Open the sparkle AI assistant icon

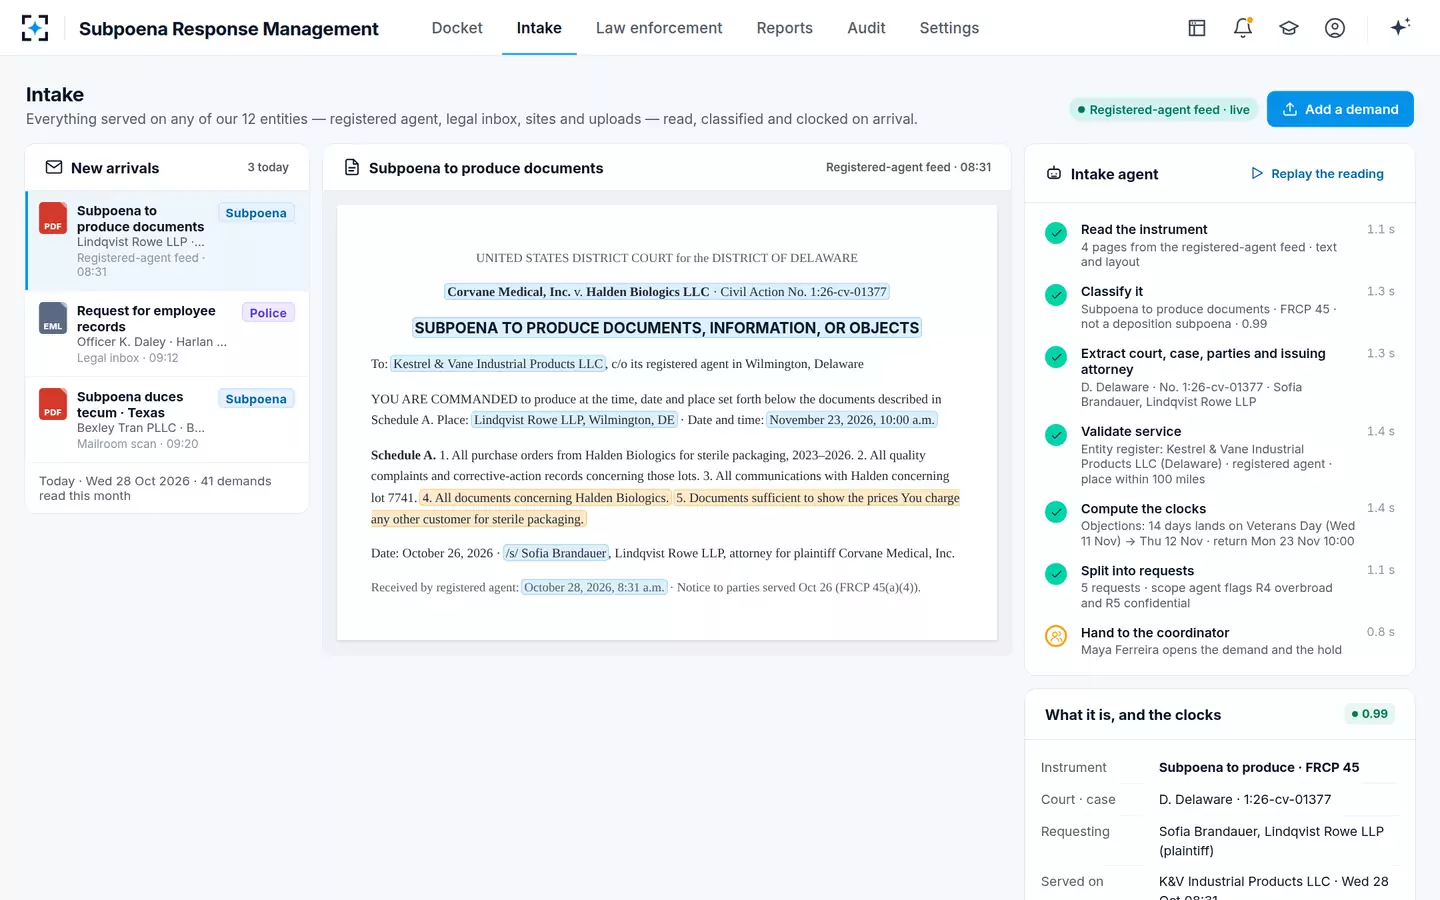1400,27
